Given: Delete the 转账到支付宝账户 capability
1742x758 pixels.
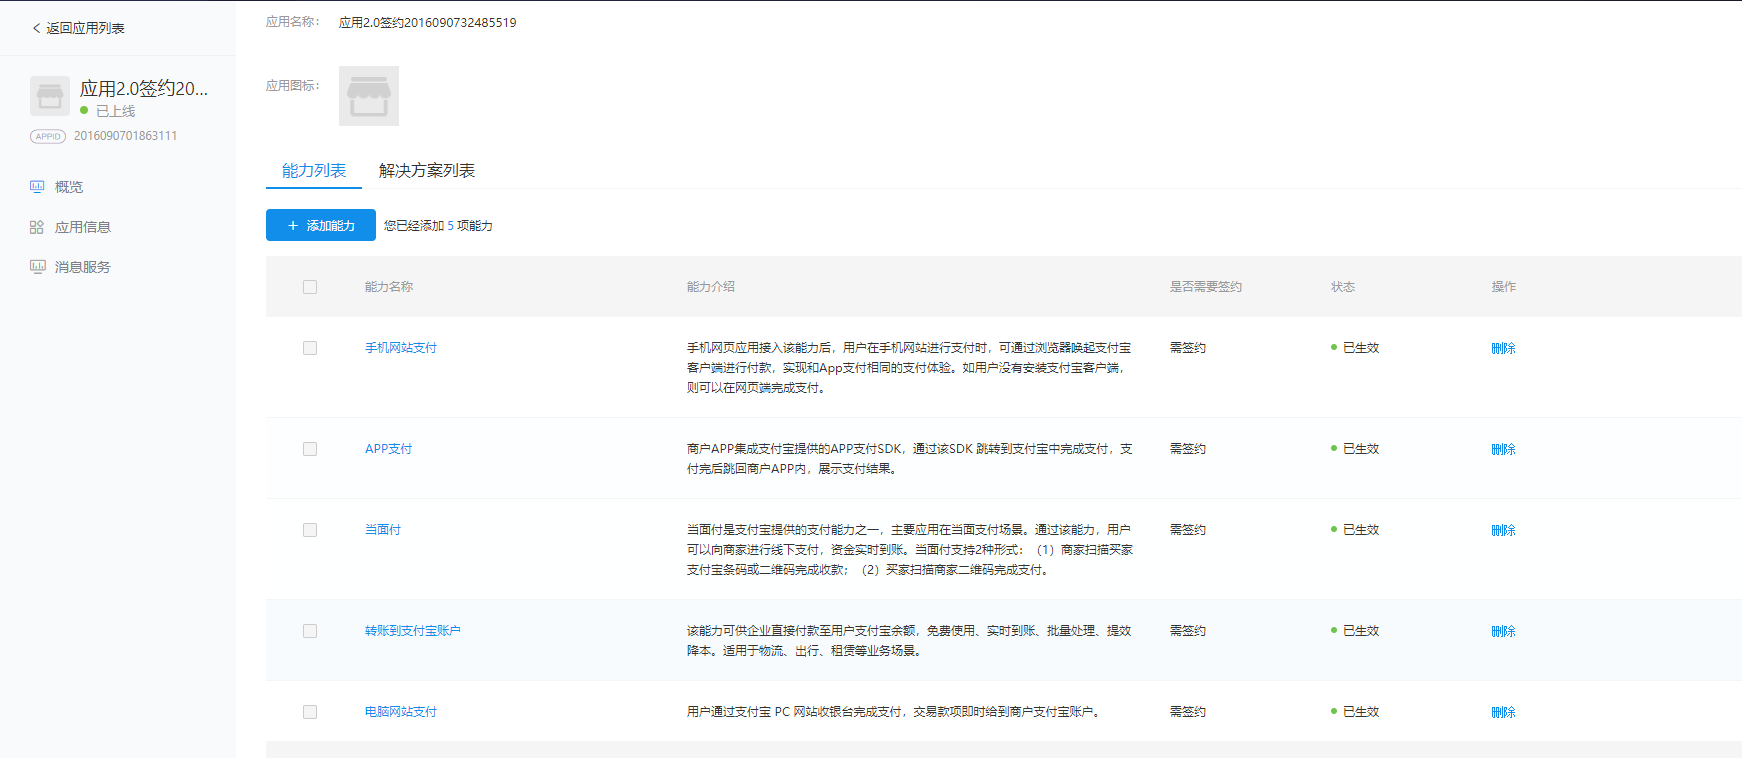Looking at the screenshot, I should 1503,631.
